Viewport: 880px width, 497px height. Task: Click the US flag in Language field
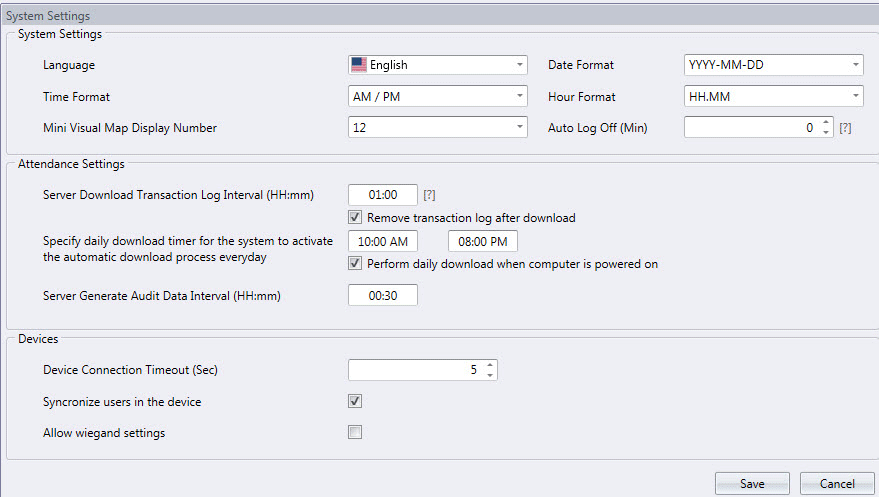click(x=359, y=65)
